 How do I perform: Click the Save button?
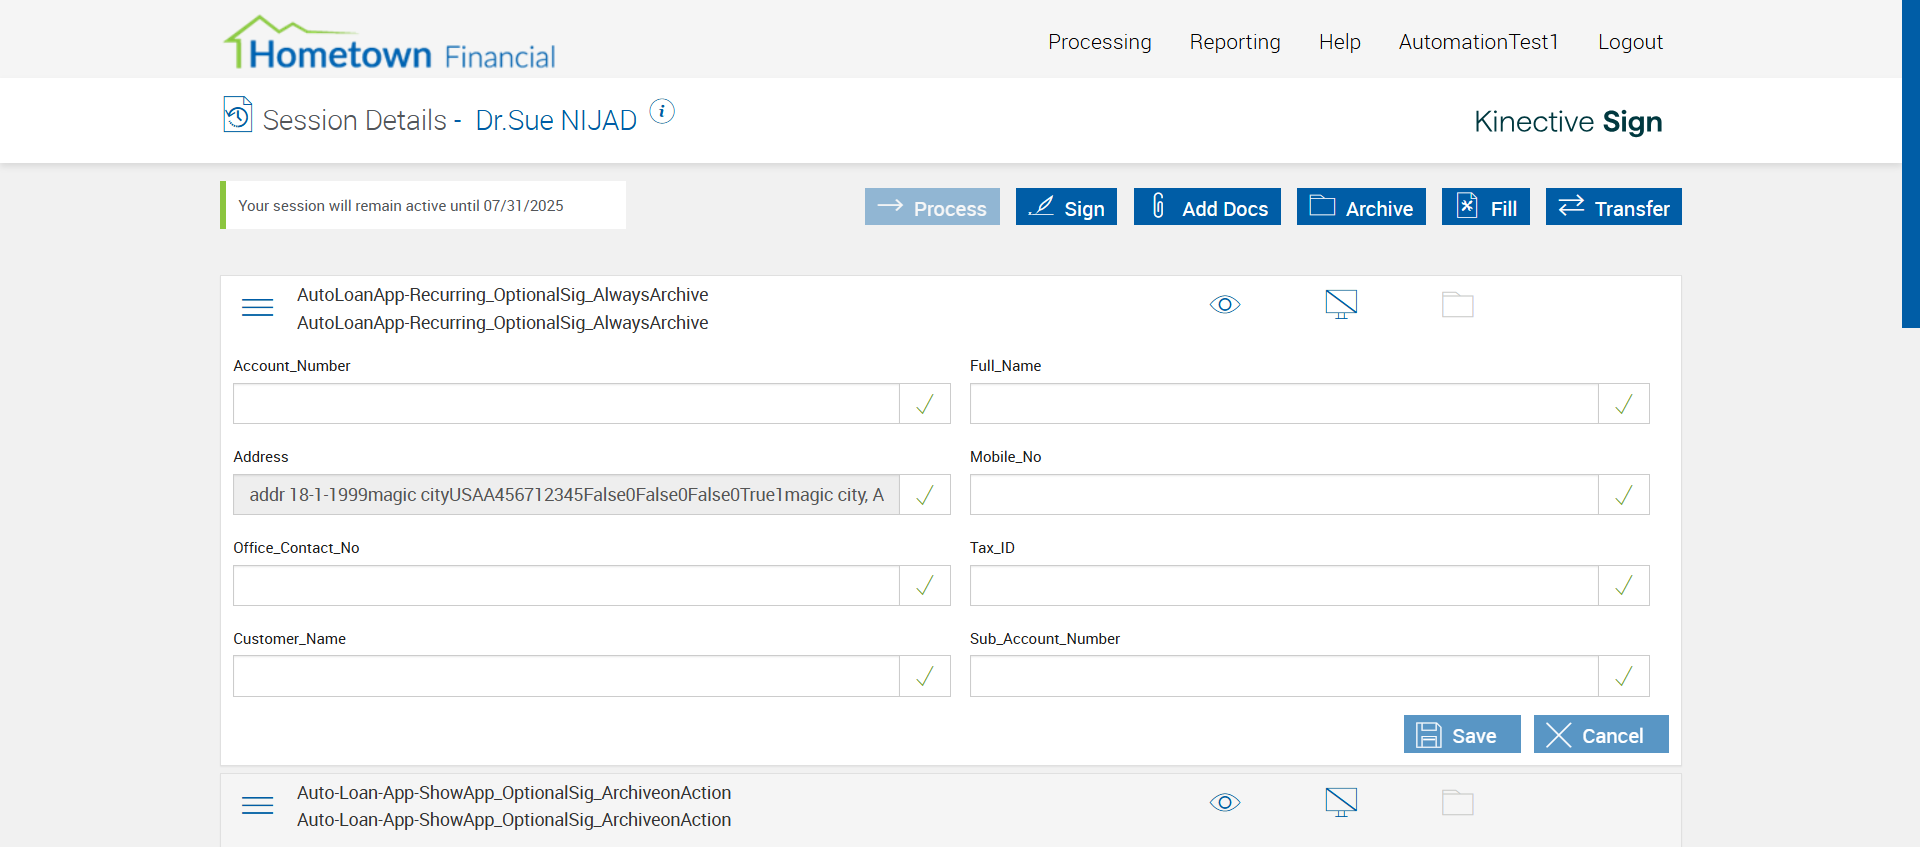(x=1462, y=735)
